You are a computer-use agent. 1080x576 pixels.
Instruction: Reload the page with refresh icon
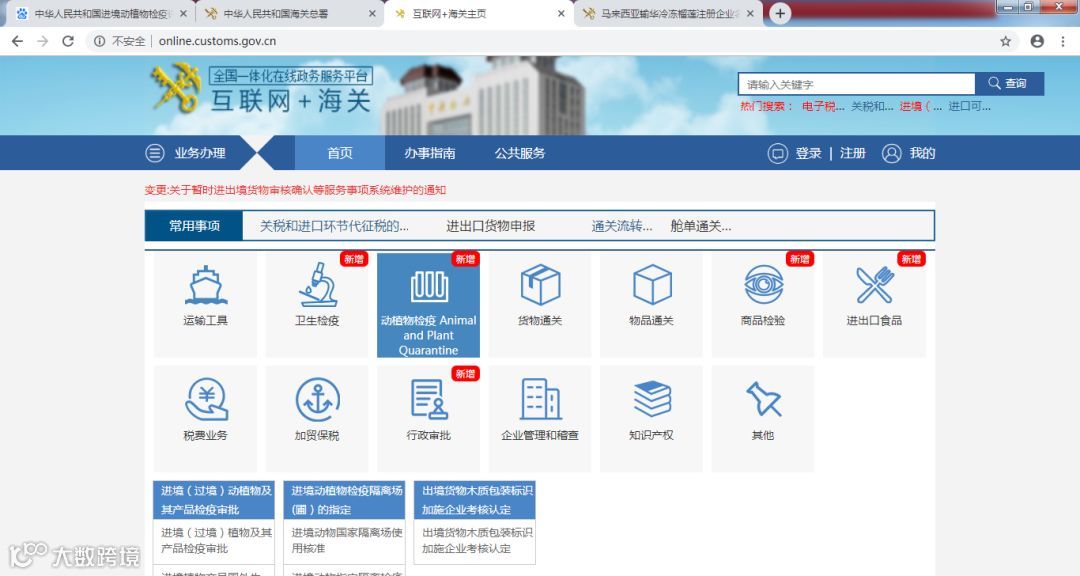tap(68, 41)
